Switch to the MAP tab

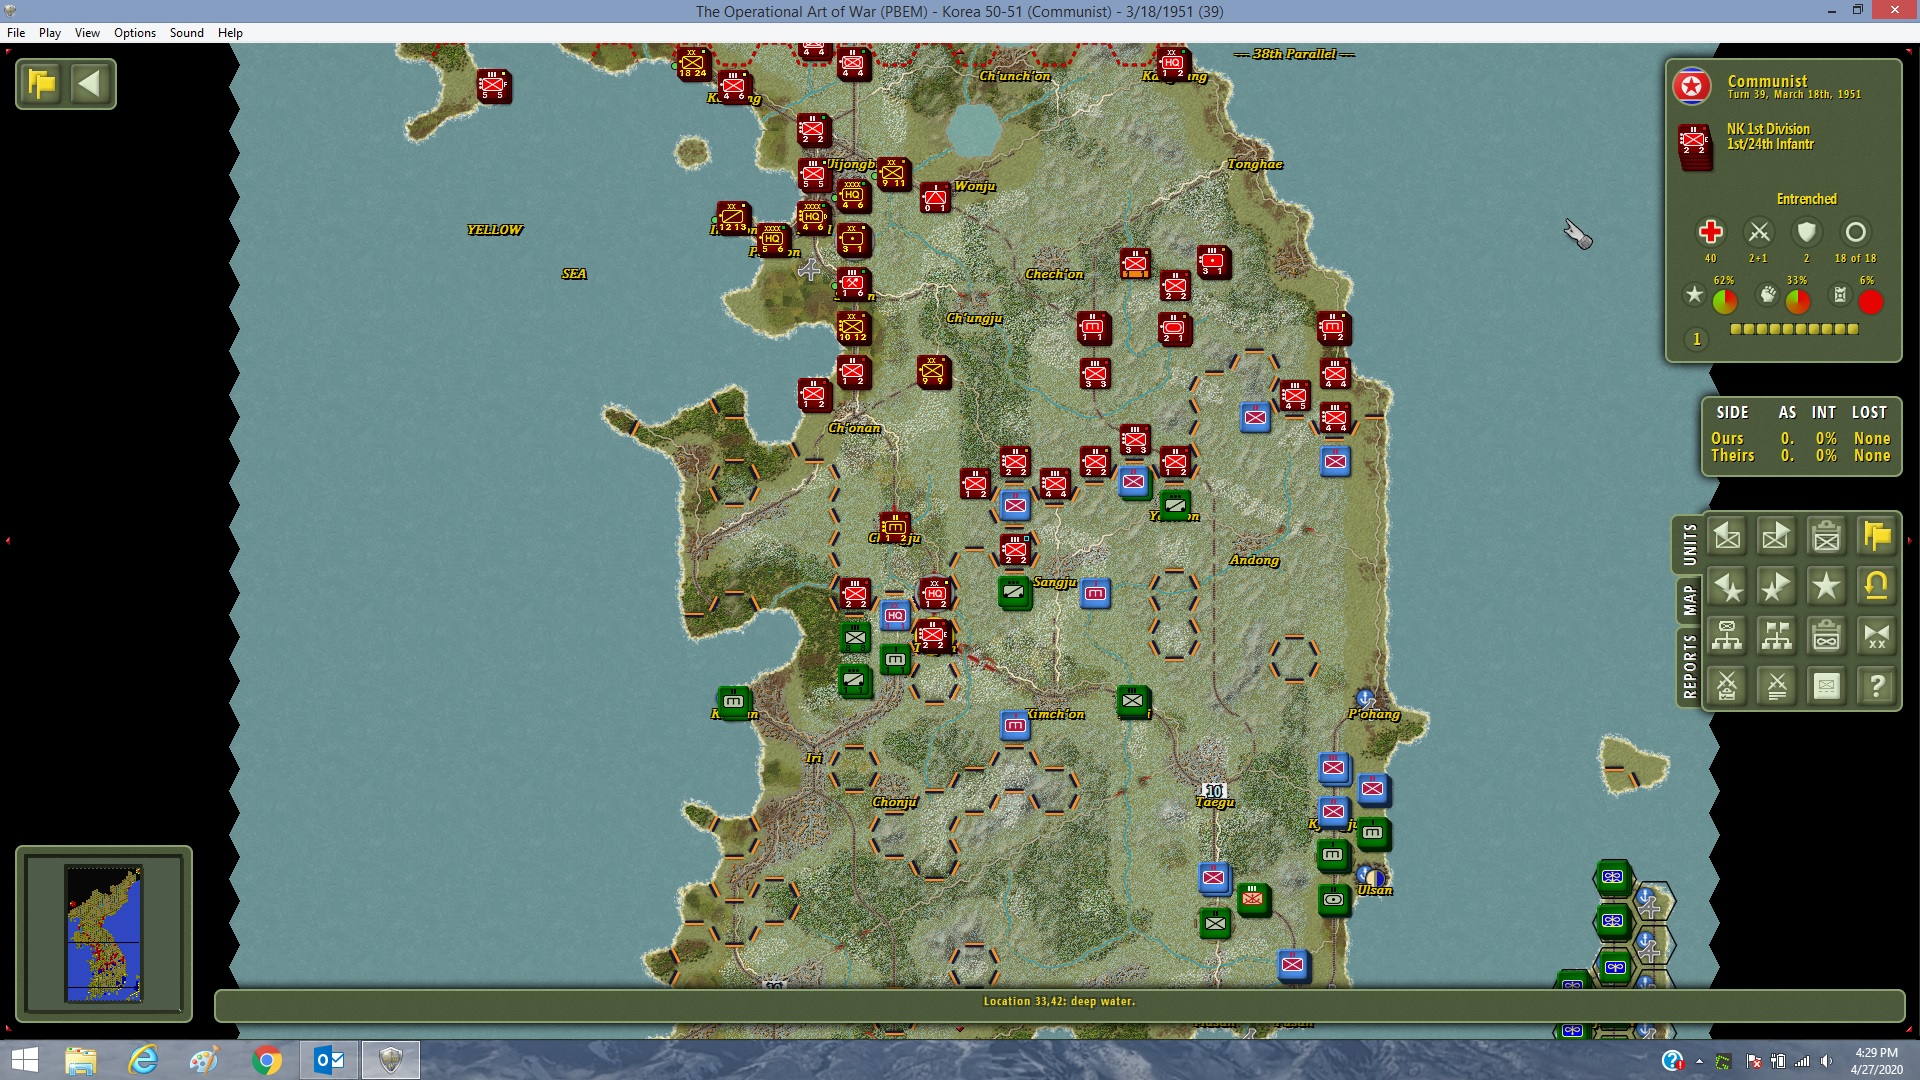(x=1689, y=600)
